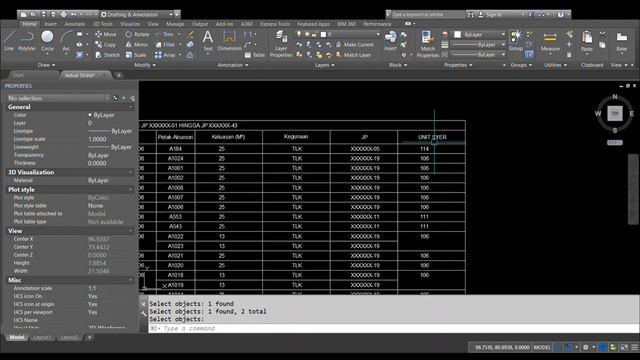Add new layout with plus button
The image size is (640, 360).
click(x=89, y=337)
